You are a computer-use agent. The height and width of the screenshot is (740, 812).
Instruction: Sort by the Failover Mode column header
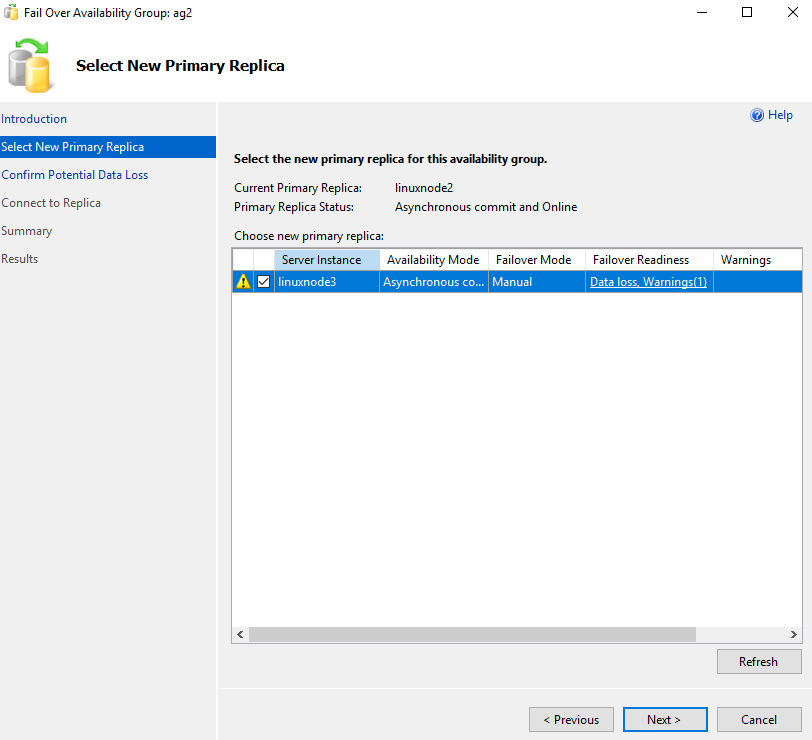536,260
